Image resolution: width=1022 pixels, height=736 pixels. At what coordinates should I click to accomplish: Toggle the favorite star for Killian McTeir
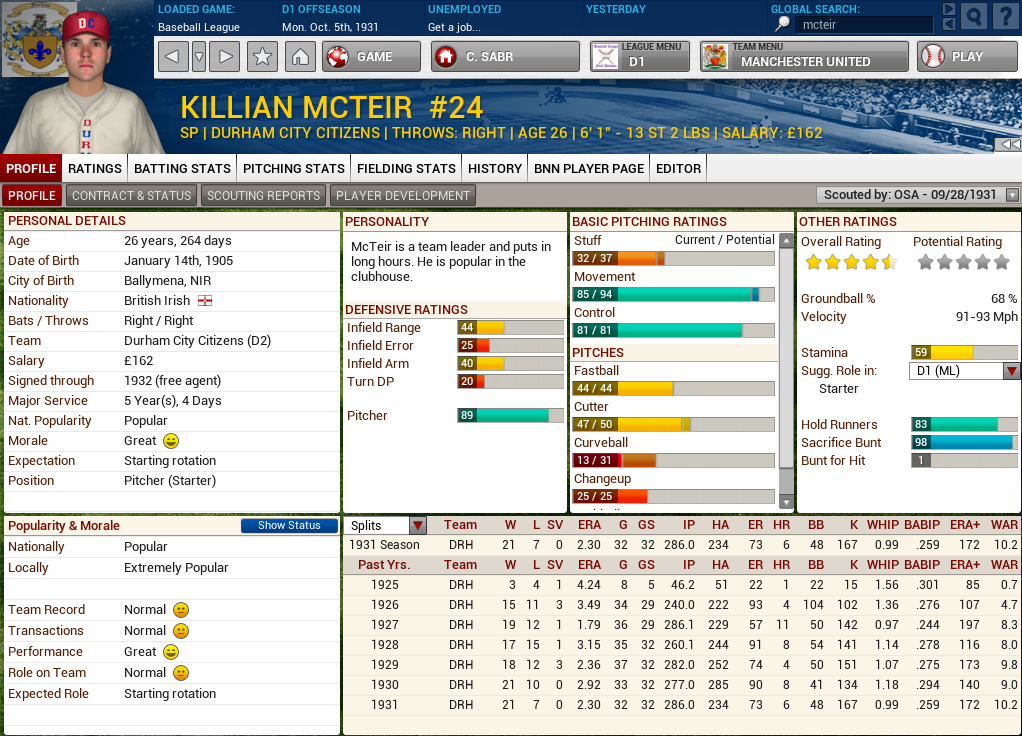[262, 57]
